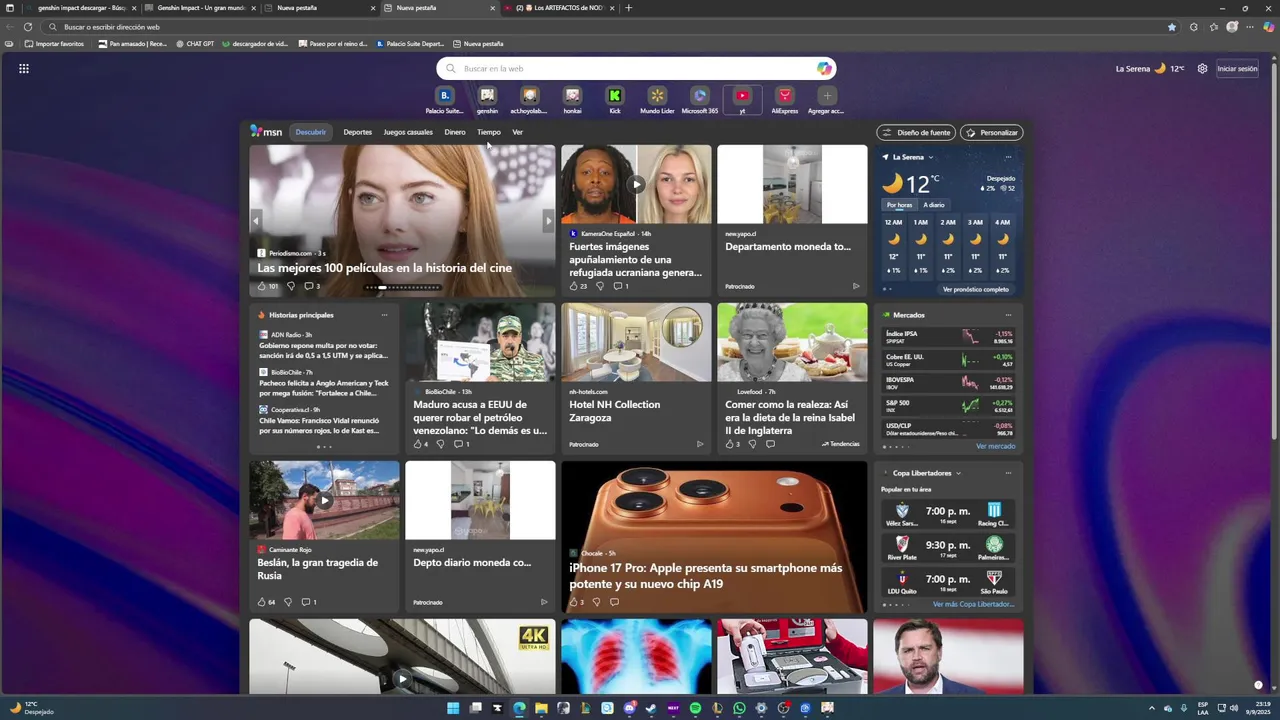
Task: Switch weather to Por horas view
Action: pyautogui.click(x=899, y=205)
